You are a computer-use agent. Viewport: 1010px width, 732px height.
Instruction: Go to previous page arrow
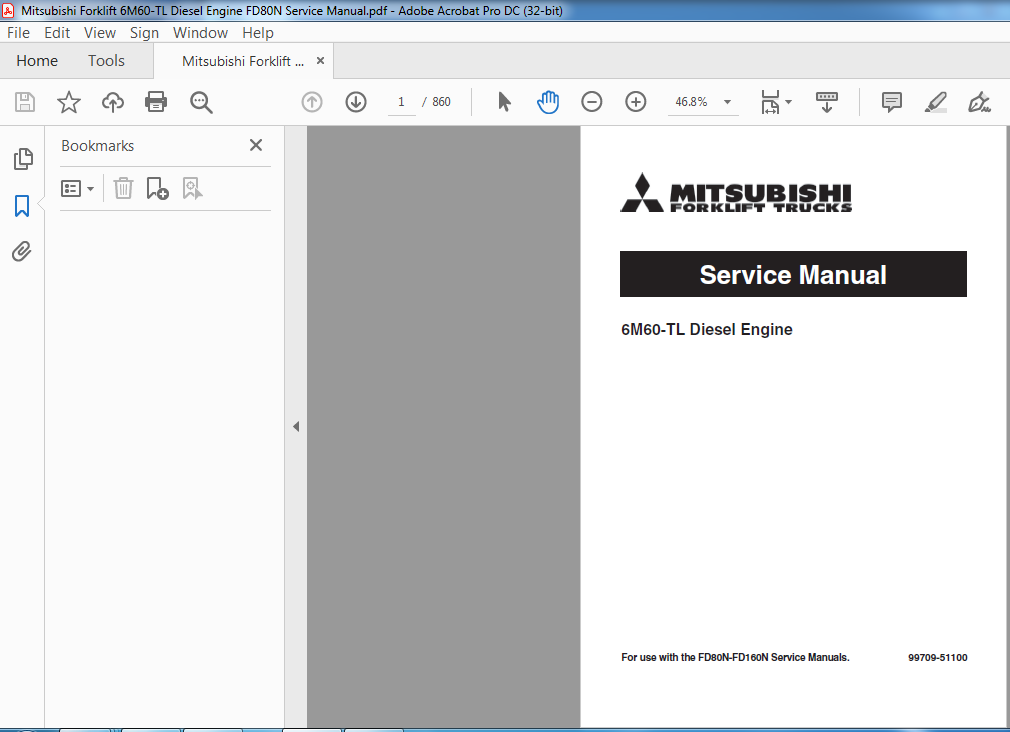(312, 102)
